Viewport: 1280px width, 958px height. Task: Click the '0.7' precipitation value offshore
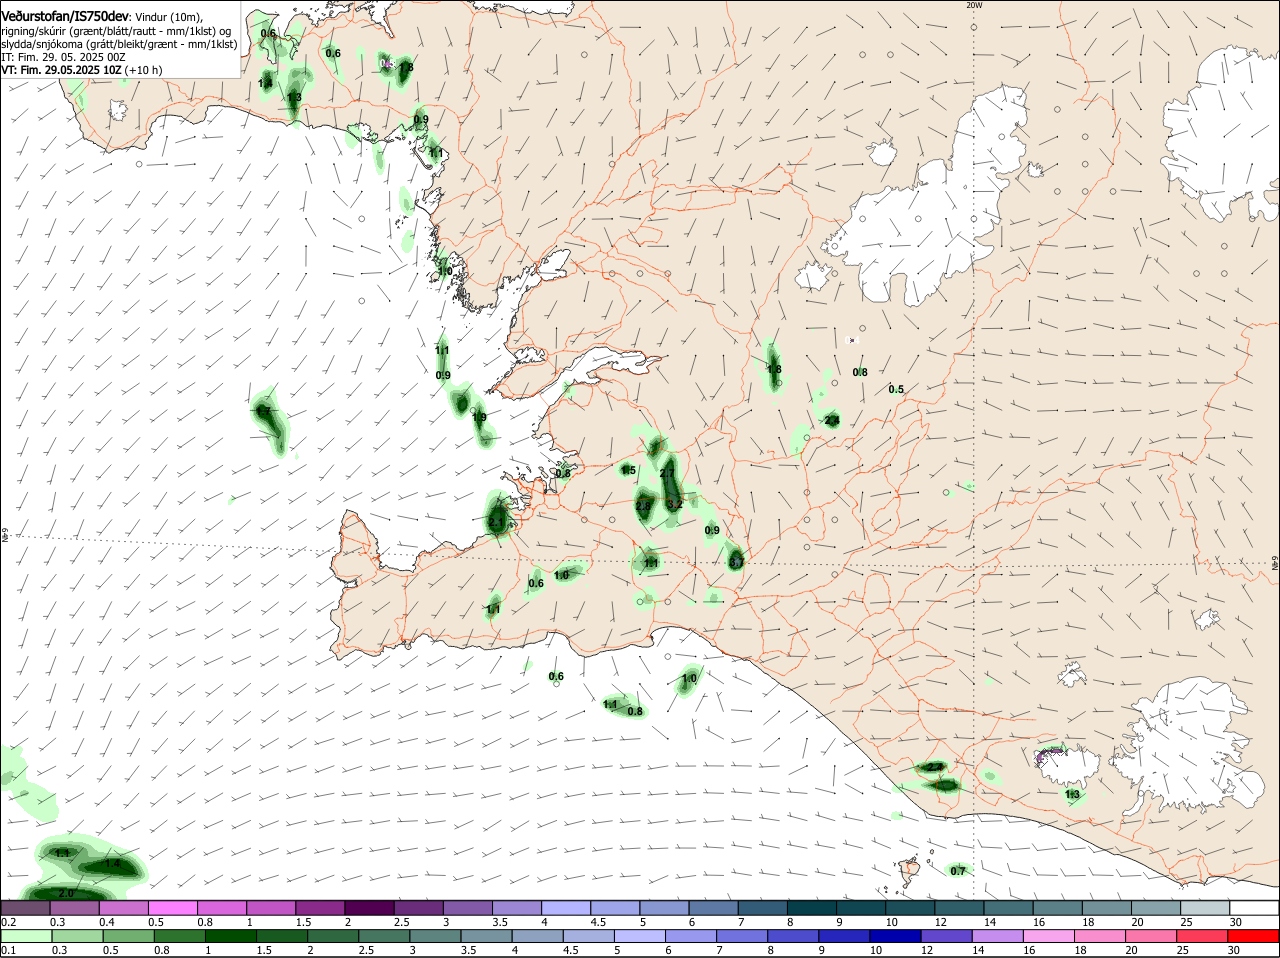tap(958, 871)
